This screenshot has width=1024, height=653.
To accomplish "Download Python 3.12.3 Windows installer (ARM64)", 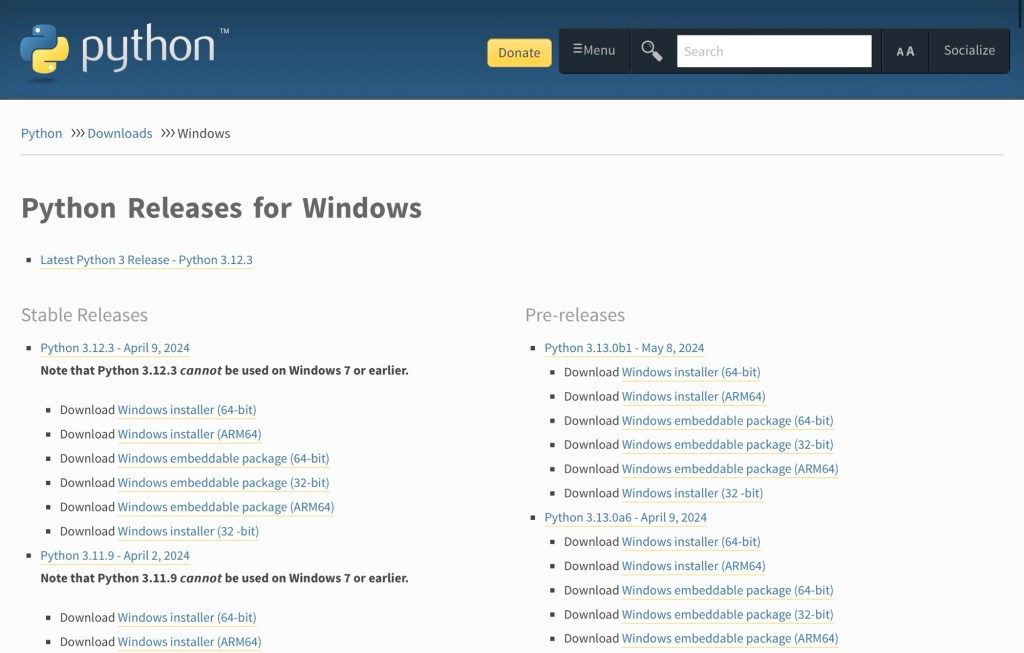I will pos(189,434).
